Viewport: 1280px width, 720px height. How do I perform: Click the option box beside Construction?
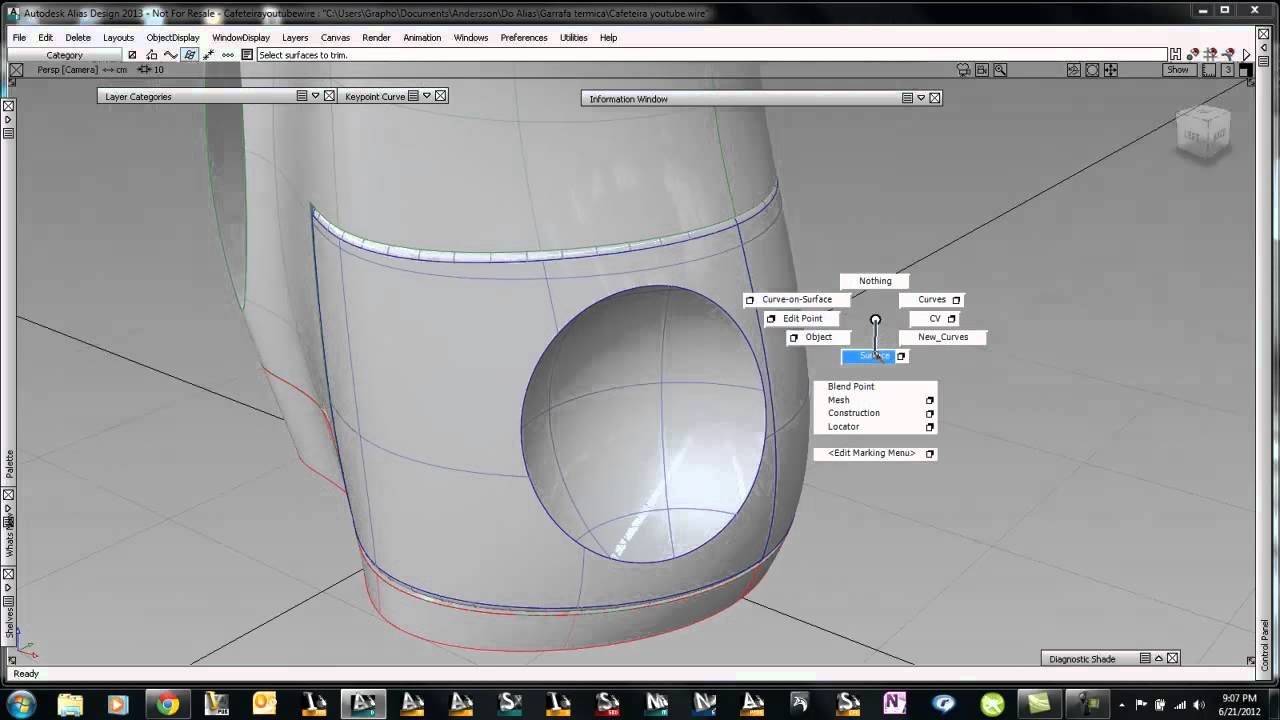click(930, 413)
